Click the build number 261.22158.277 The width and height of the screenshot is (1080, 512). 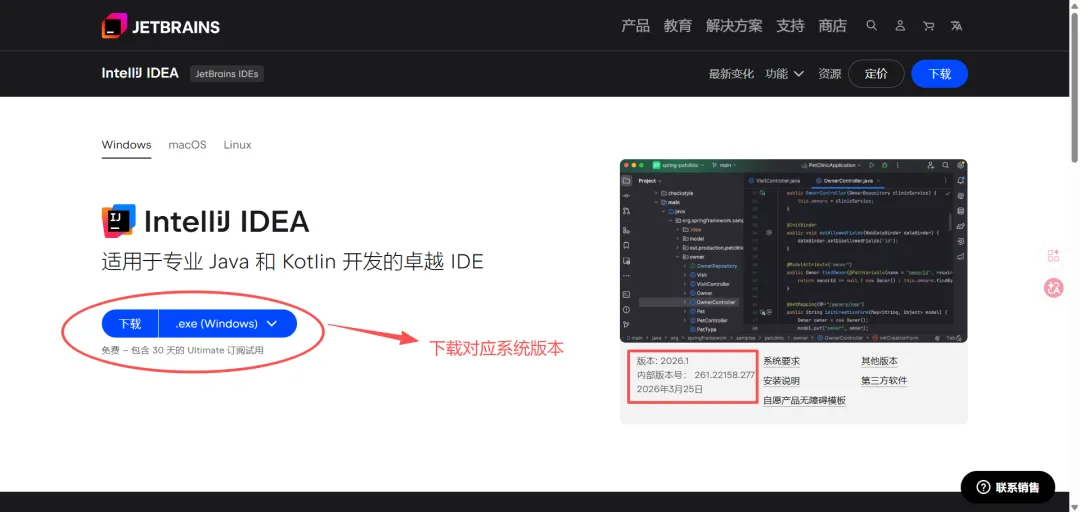725,376
